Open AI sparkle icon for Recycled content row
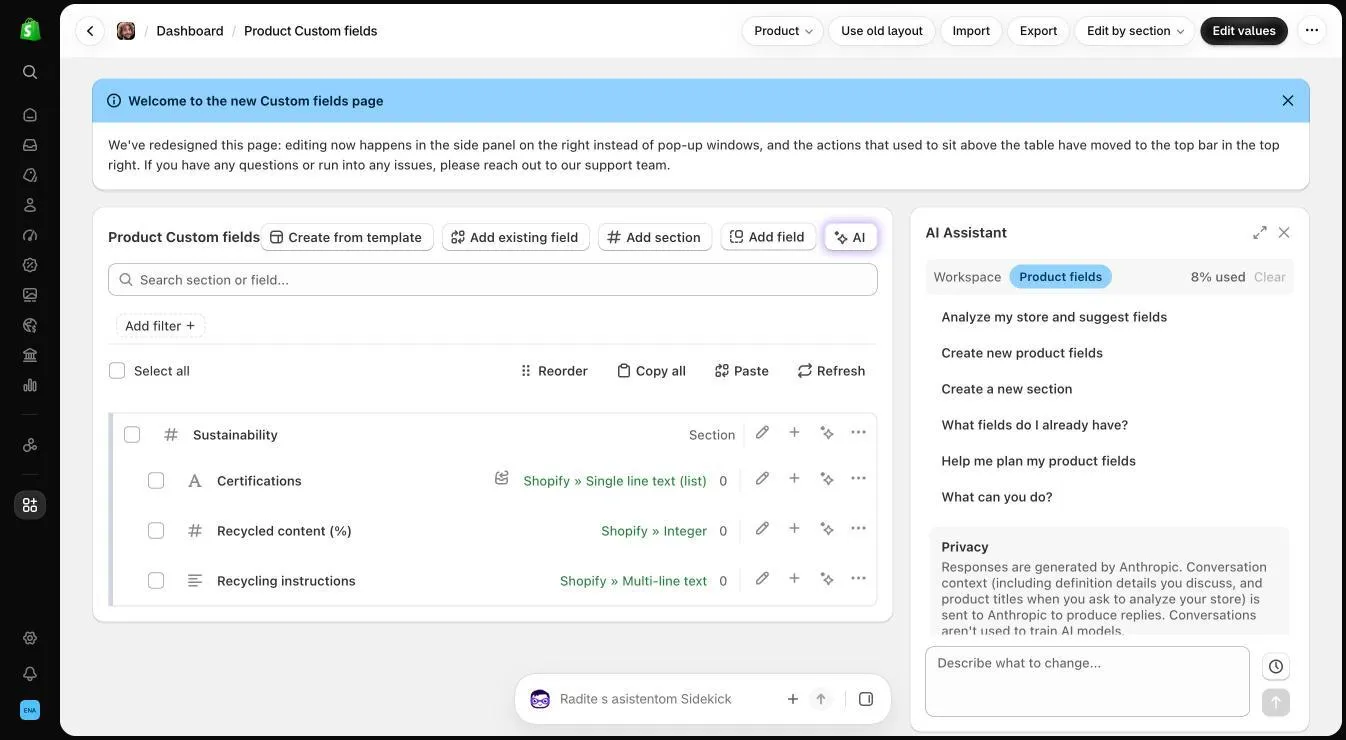Image resolution: width=1346 pixels, height=740 pixels. [827, 529]
